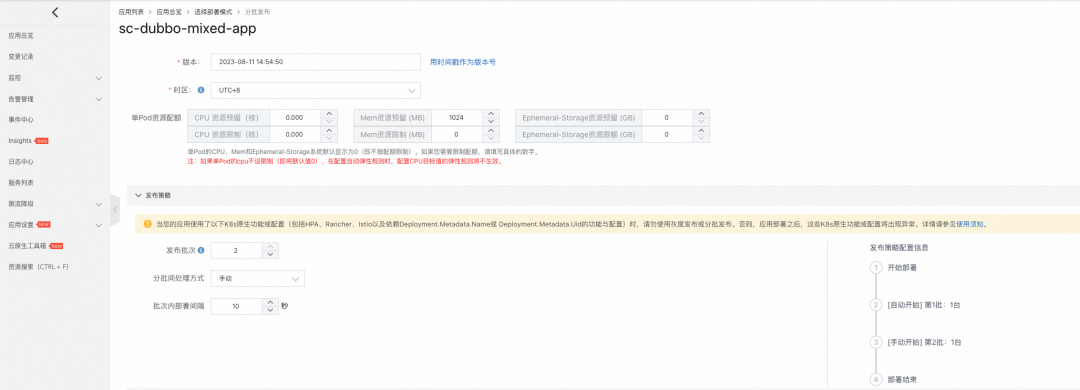Click the Mem资源预留 1024 field

point(456,118)
